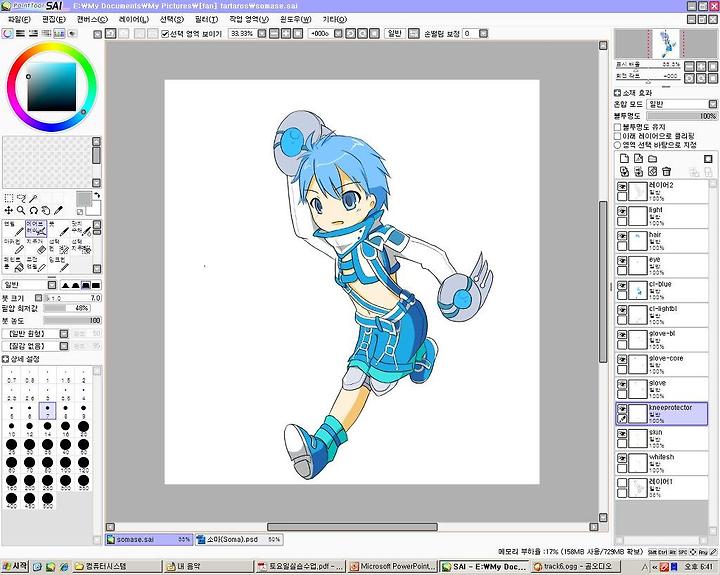Choose the 붓 (brush) tool

[59, 228]
